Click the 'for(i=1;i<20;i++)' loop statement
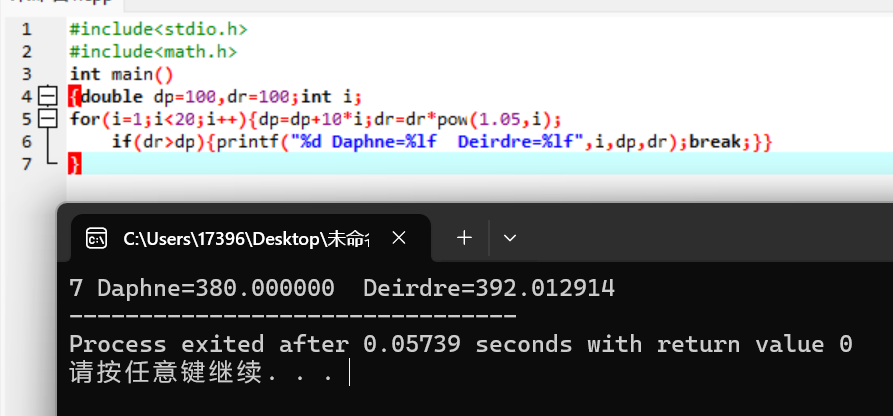 [159, 119]
